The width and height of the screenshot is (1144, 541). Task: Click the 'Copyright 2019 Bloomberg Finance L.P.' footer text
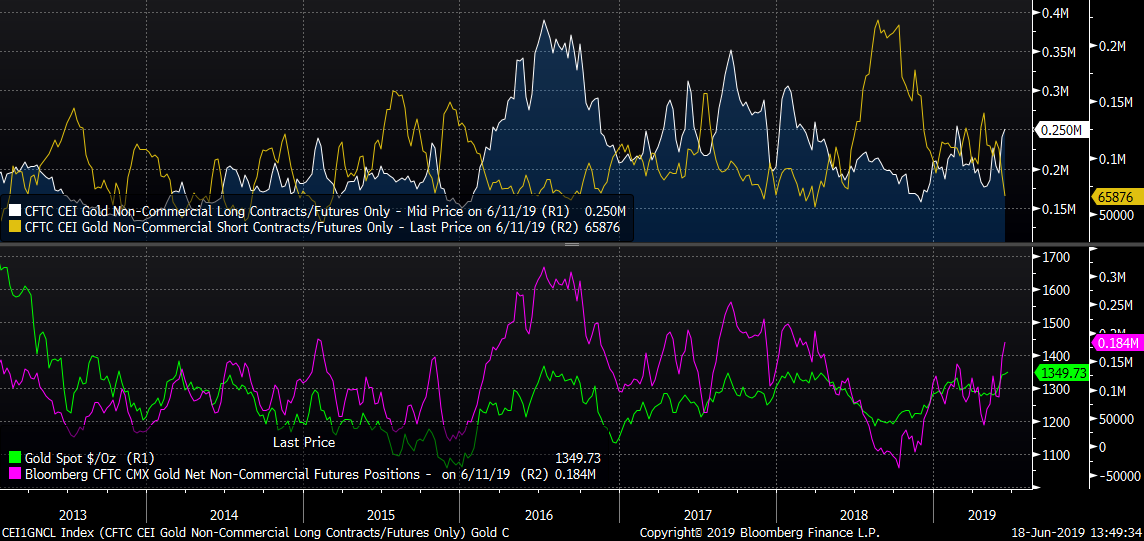pyautogui.click(x=760, y=532)
